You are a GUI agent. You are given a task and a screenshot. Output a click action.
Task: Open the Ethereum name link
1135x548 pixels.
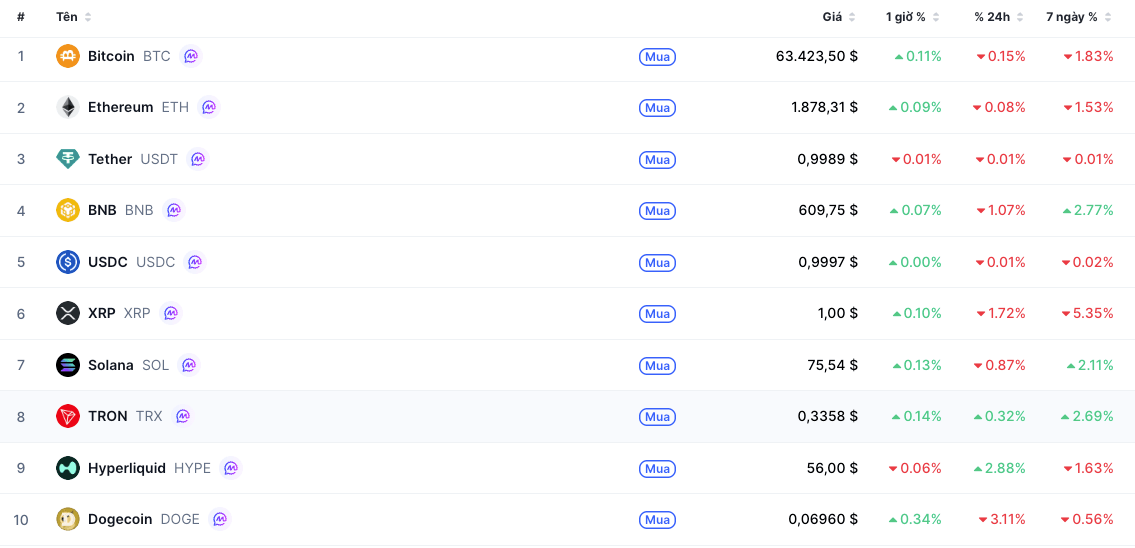(x=121, y=107)
